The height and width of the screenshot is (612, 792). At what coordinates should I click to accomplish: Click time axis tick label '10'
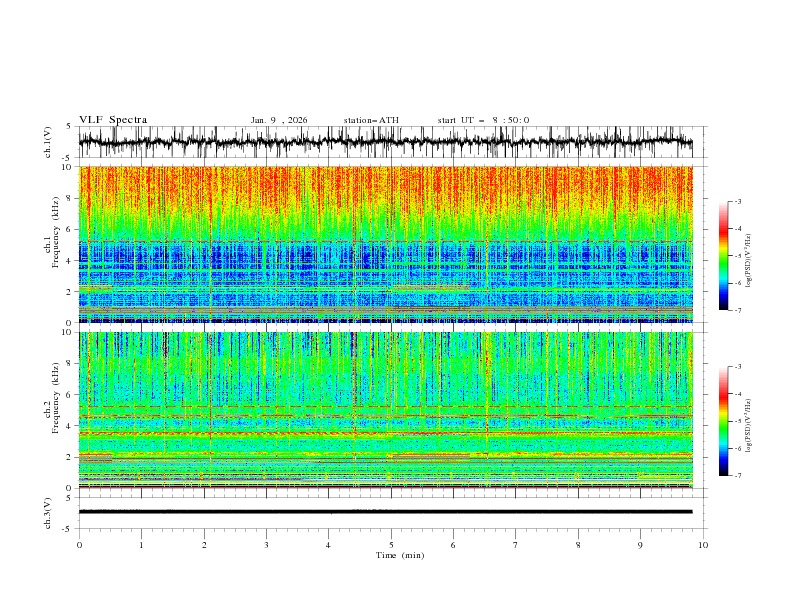(703, 545)
